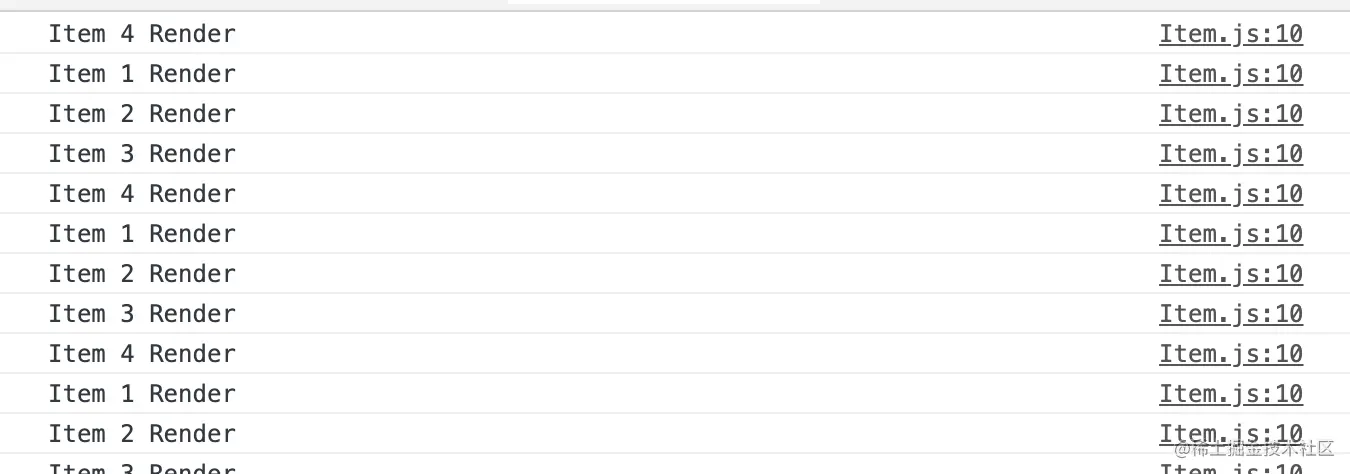
Task: Click source link beside first Item 3 Render
Action: pos(1231,154)
